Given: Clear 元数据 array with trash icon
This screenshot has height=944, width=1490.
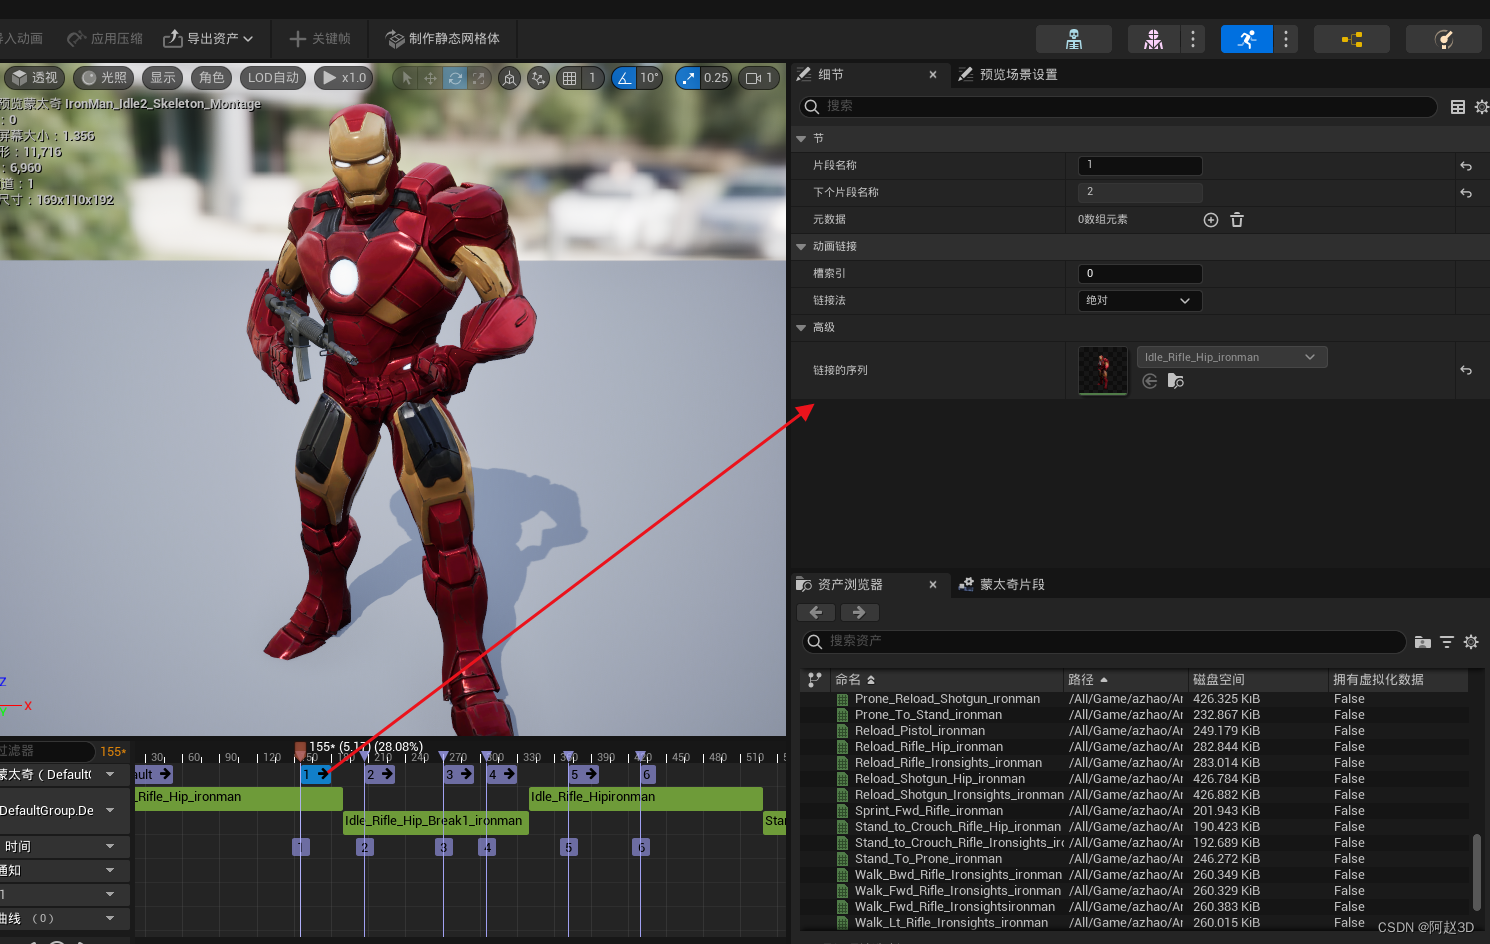Looking at the screenshot, I should pyautogui.click(x=1237, y=220).
